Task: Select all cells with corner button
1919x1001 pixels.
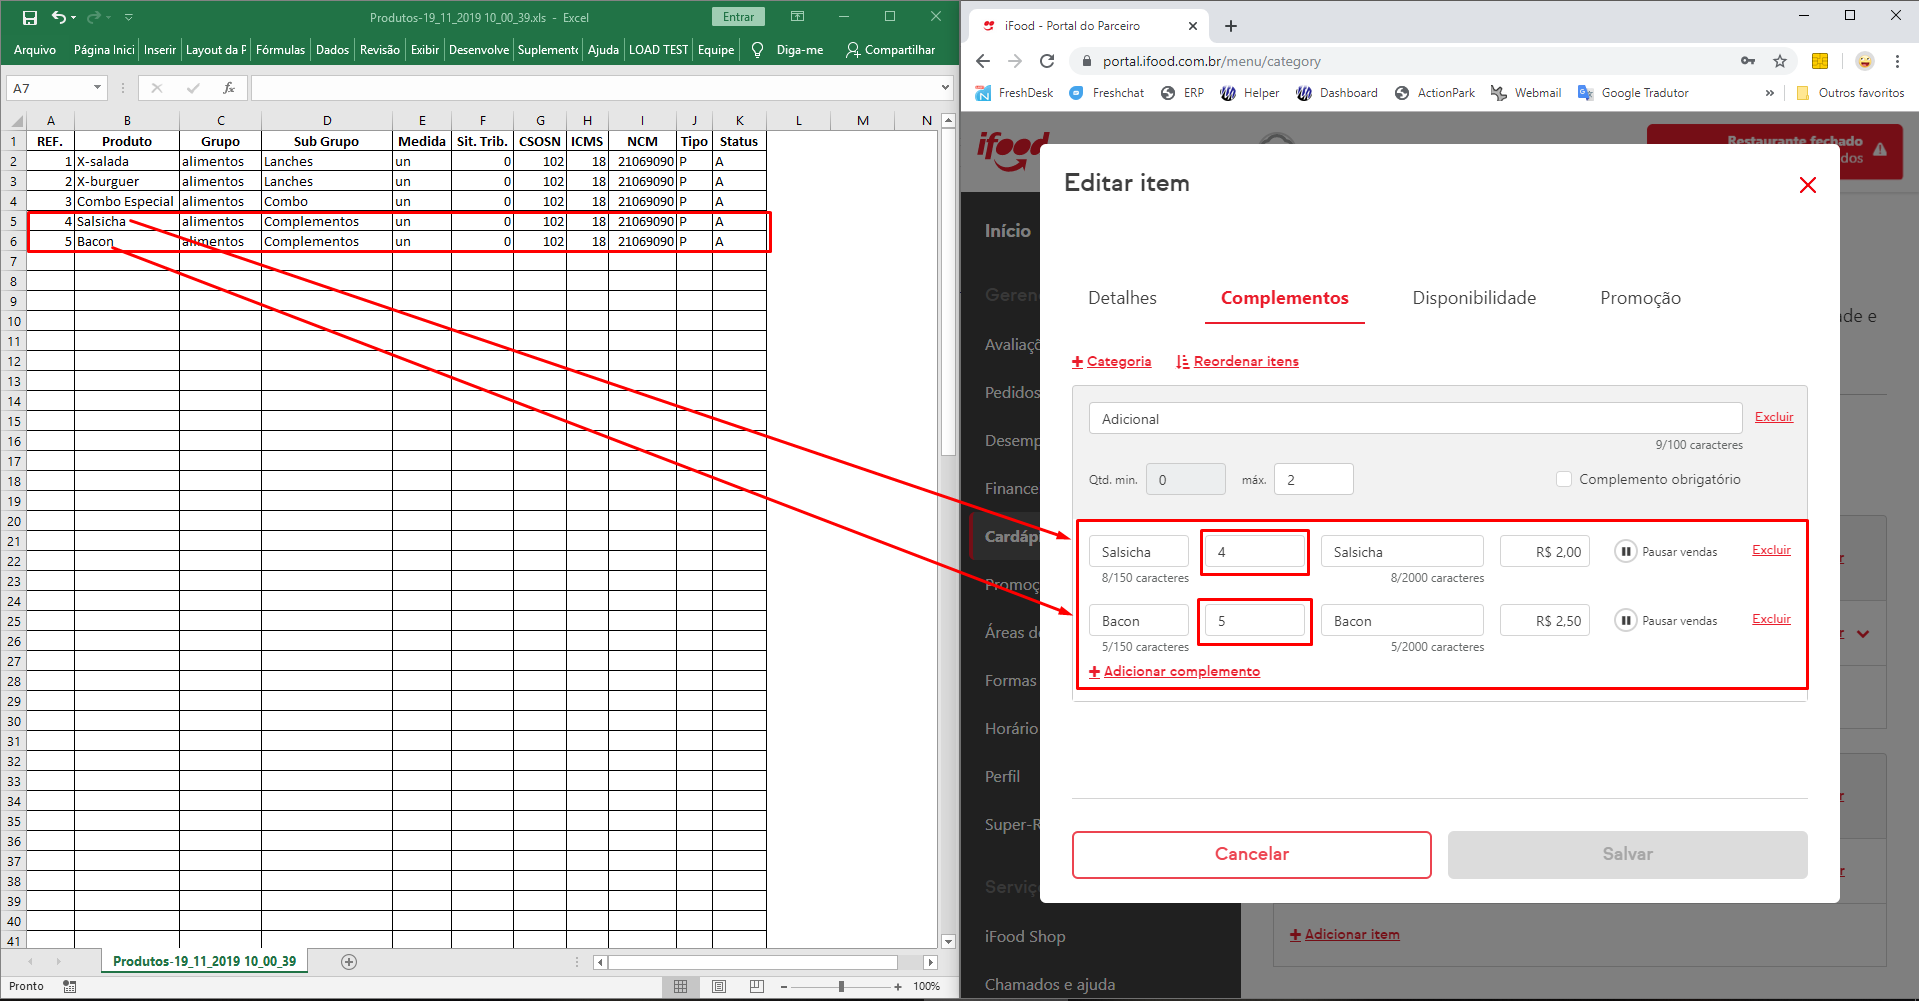Action: pyautogui.click(x=14, y=121)
